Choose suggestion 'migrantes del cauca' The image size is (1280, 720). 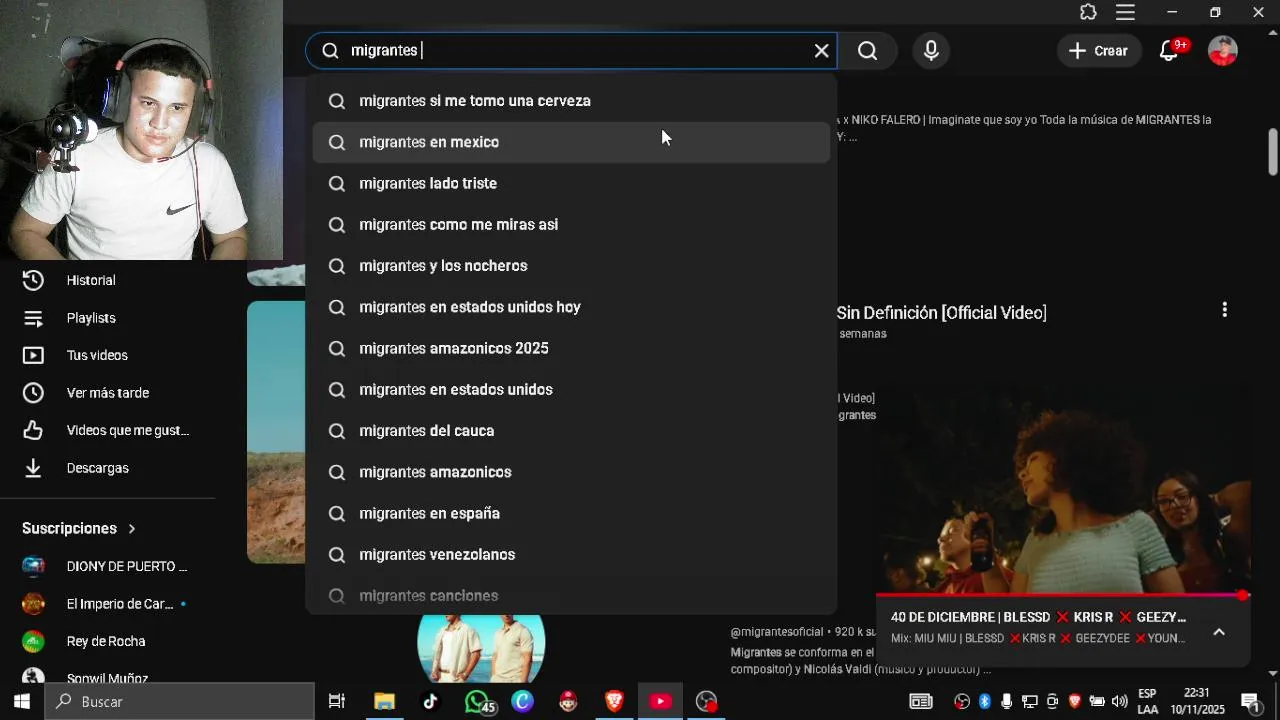[571, 431]
